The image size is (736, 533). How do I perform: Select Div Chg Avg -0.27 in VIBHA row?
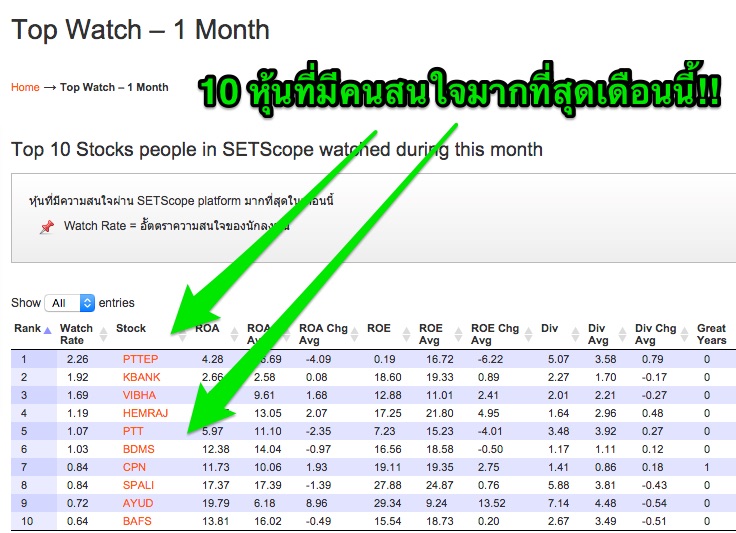pos(654,395)
